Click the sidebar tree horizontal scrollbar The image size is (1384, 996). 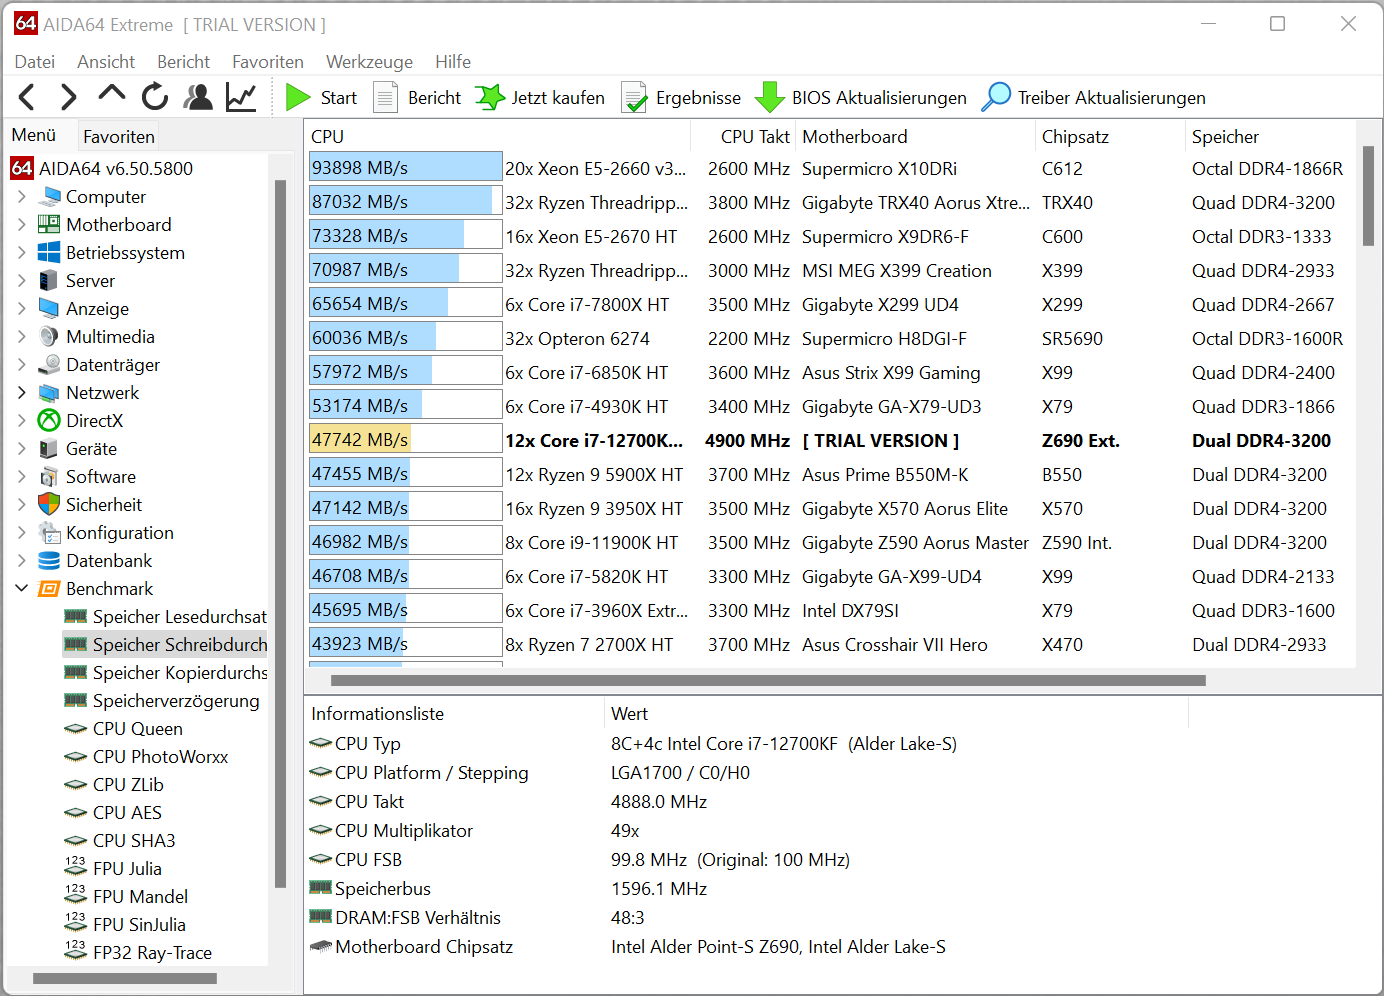(x=125, y=978)
